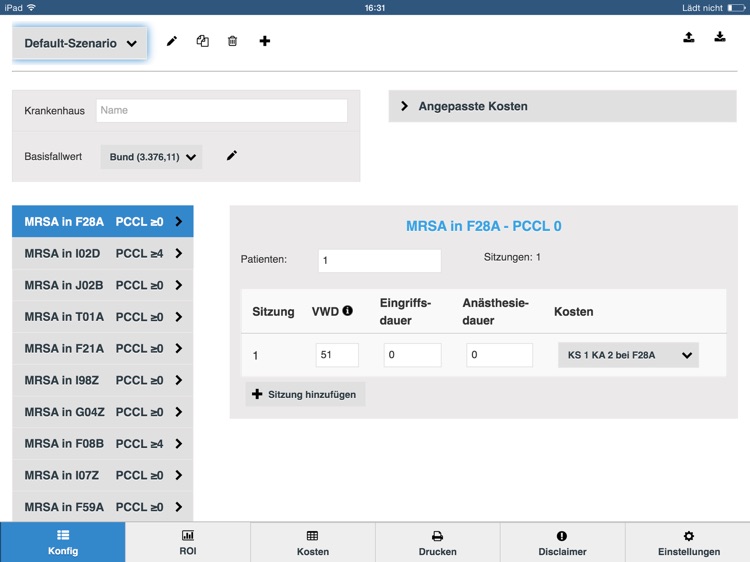750x562 pixels.
Task: Open MRSA in I98Z PCCL ≥0 entry
Action: click(103, 380)
